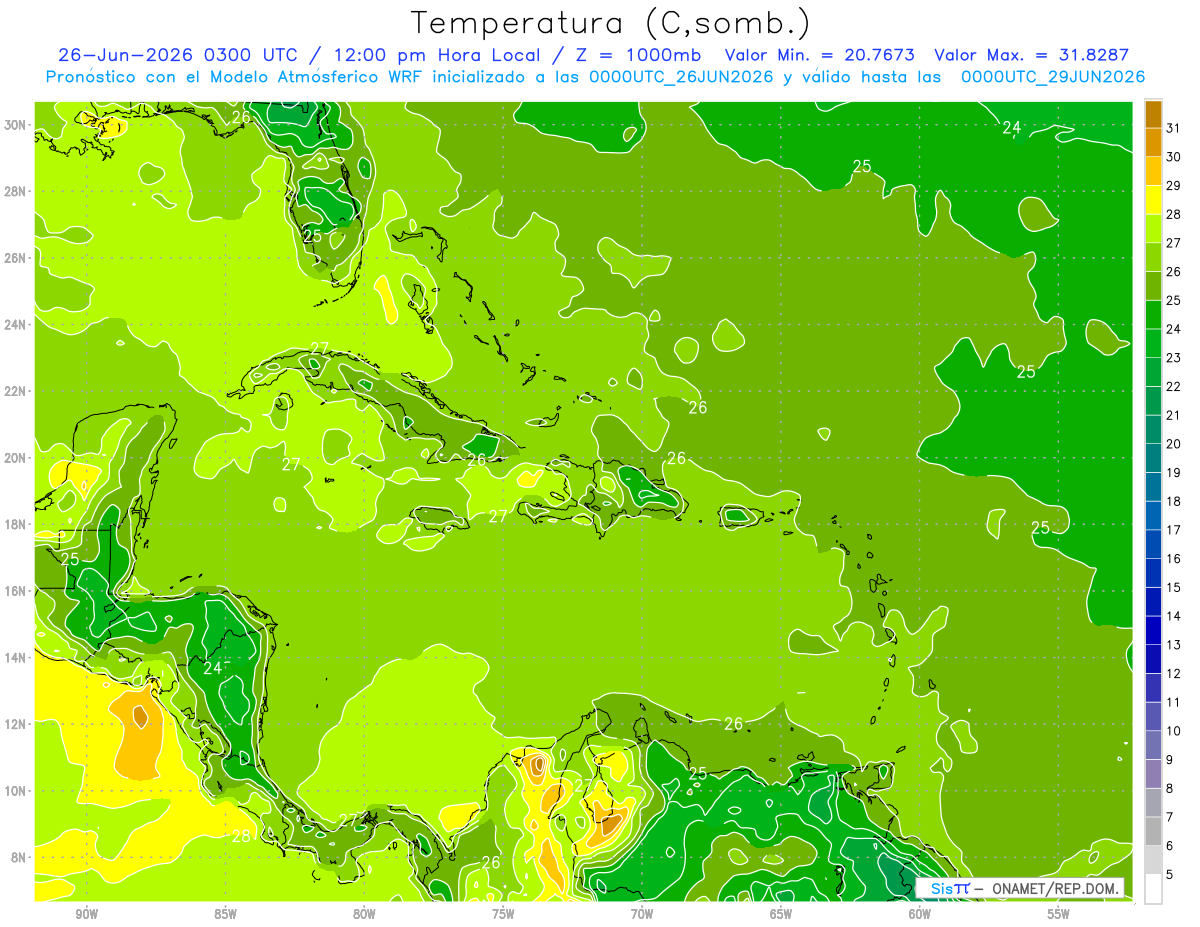Click the legend value label "5"

[1170, 875]
